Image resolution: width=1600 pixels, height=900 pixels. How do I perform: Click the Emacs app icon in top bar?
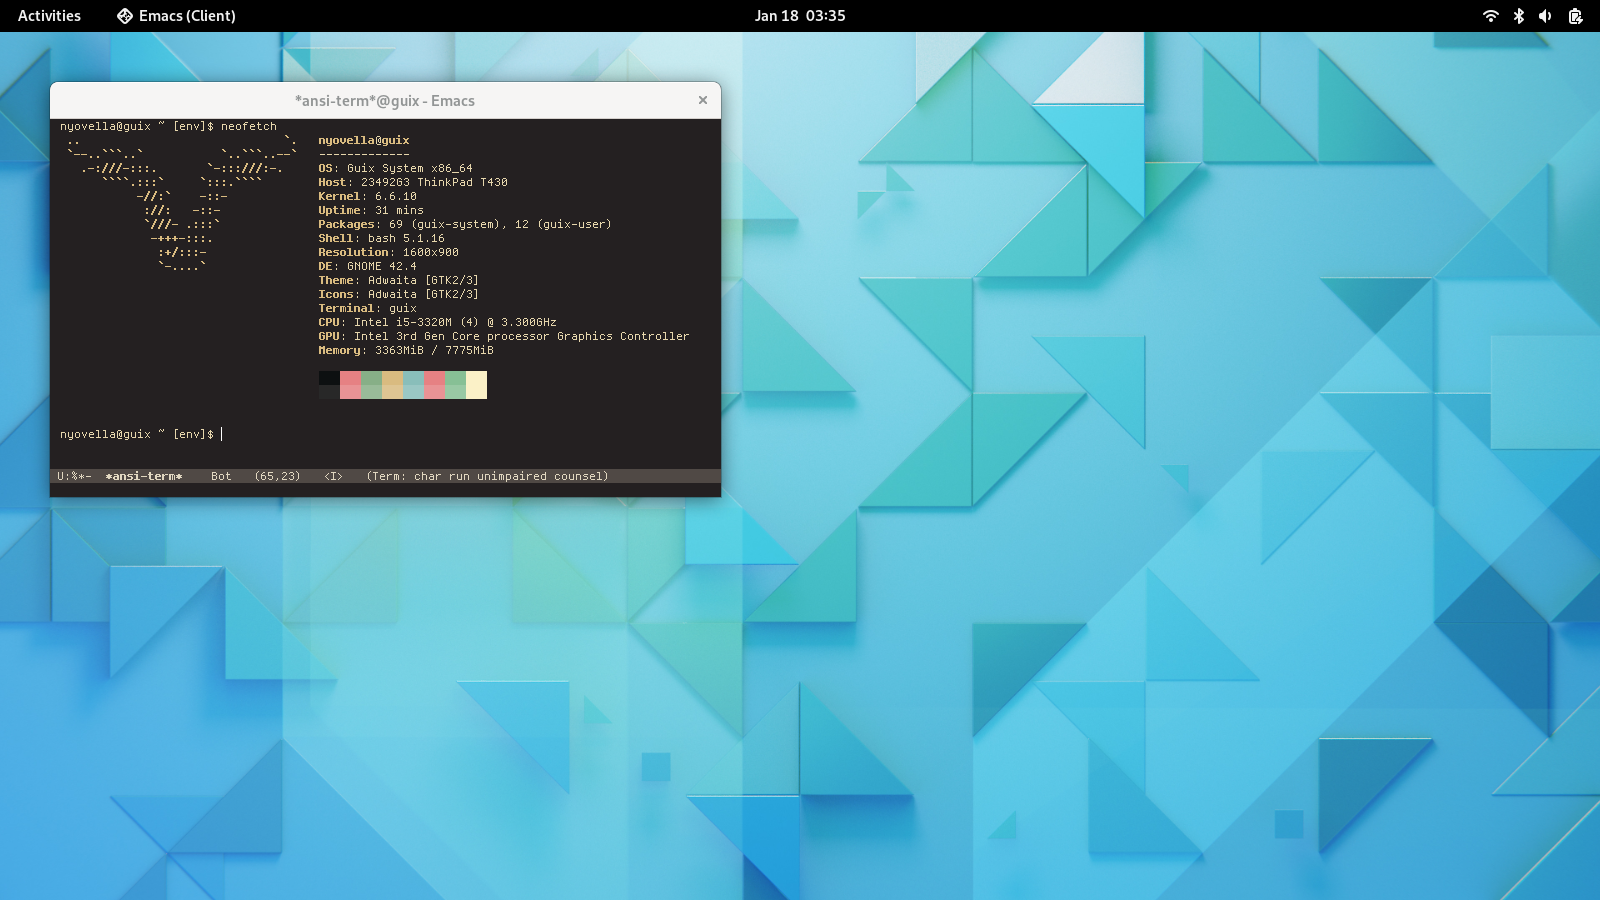pyautogui.click(x=125, y=16)
